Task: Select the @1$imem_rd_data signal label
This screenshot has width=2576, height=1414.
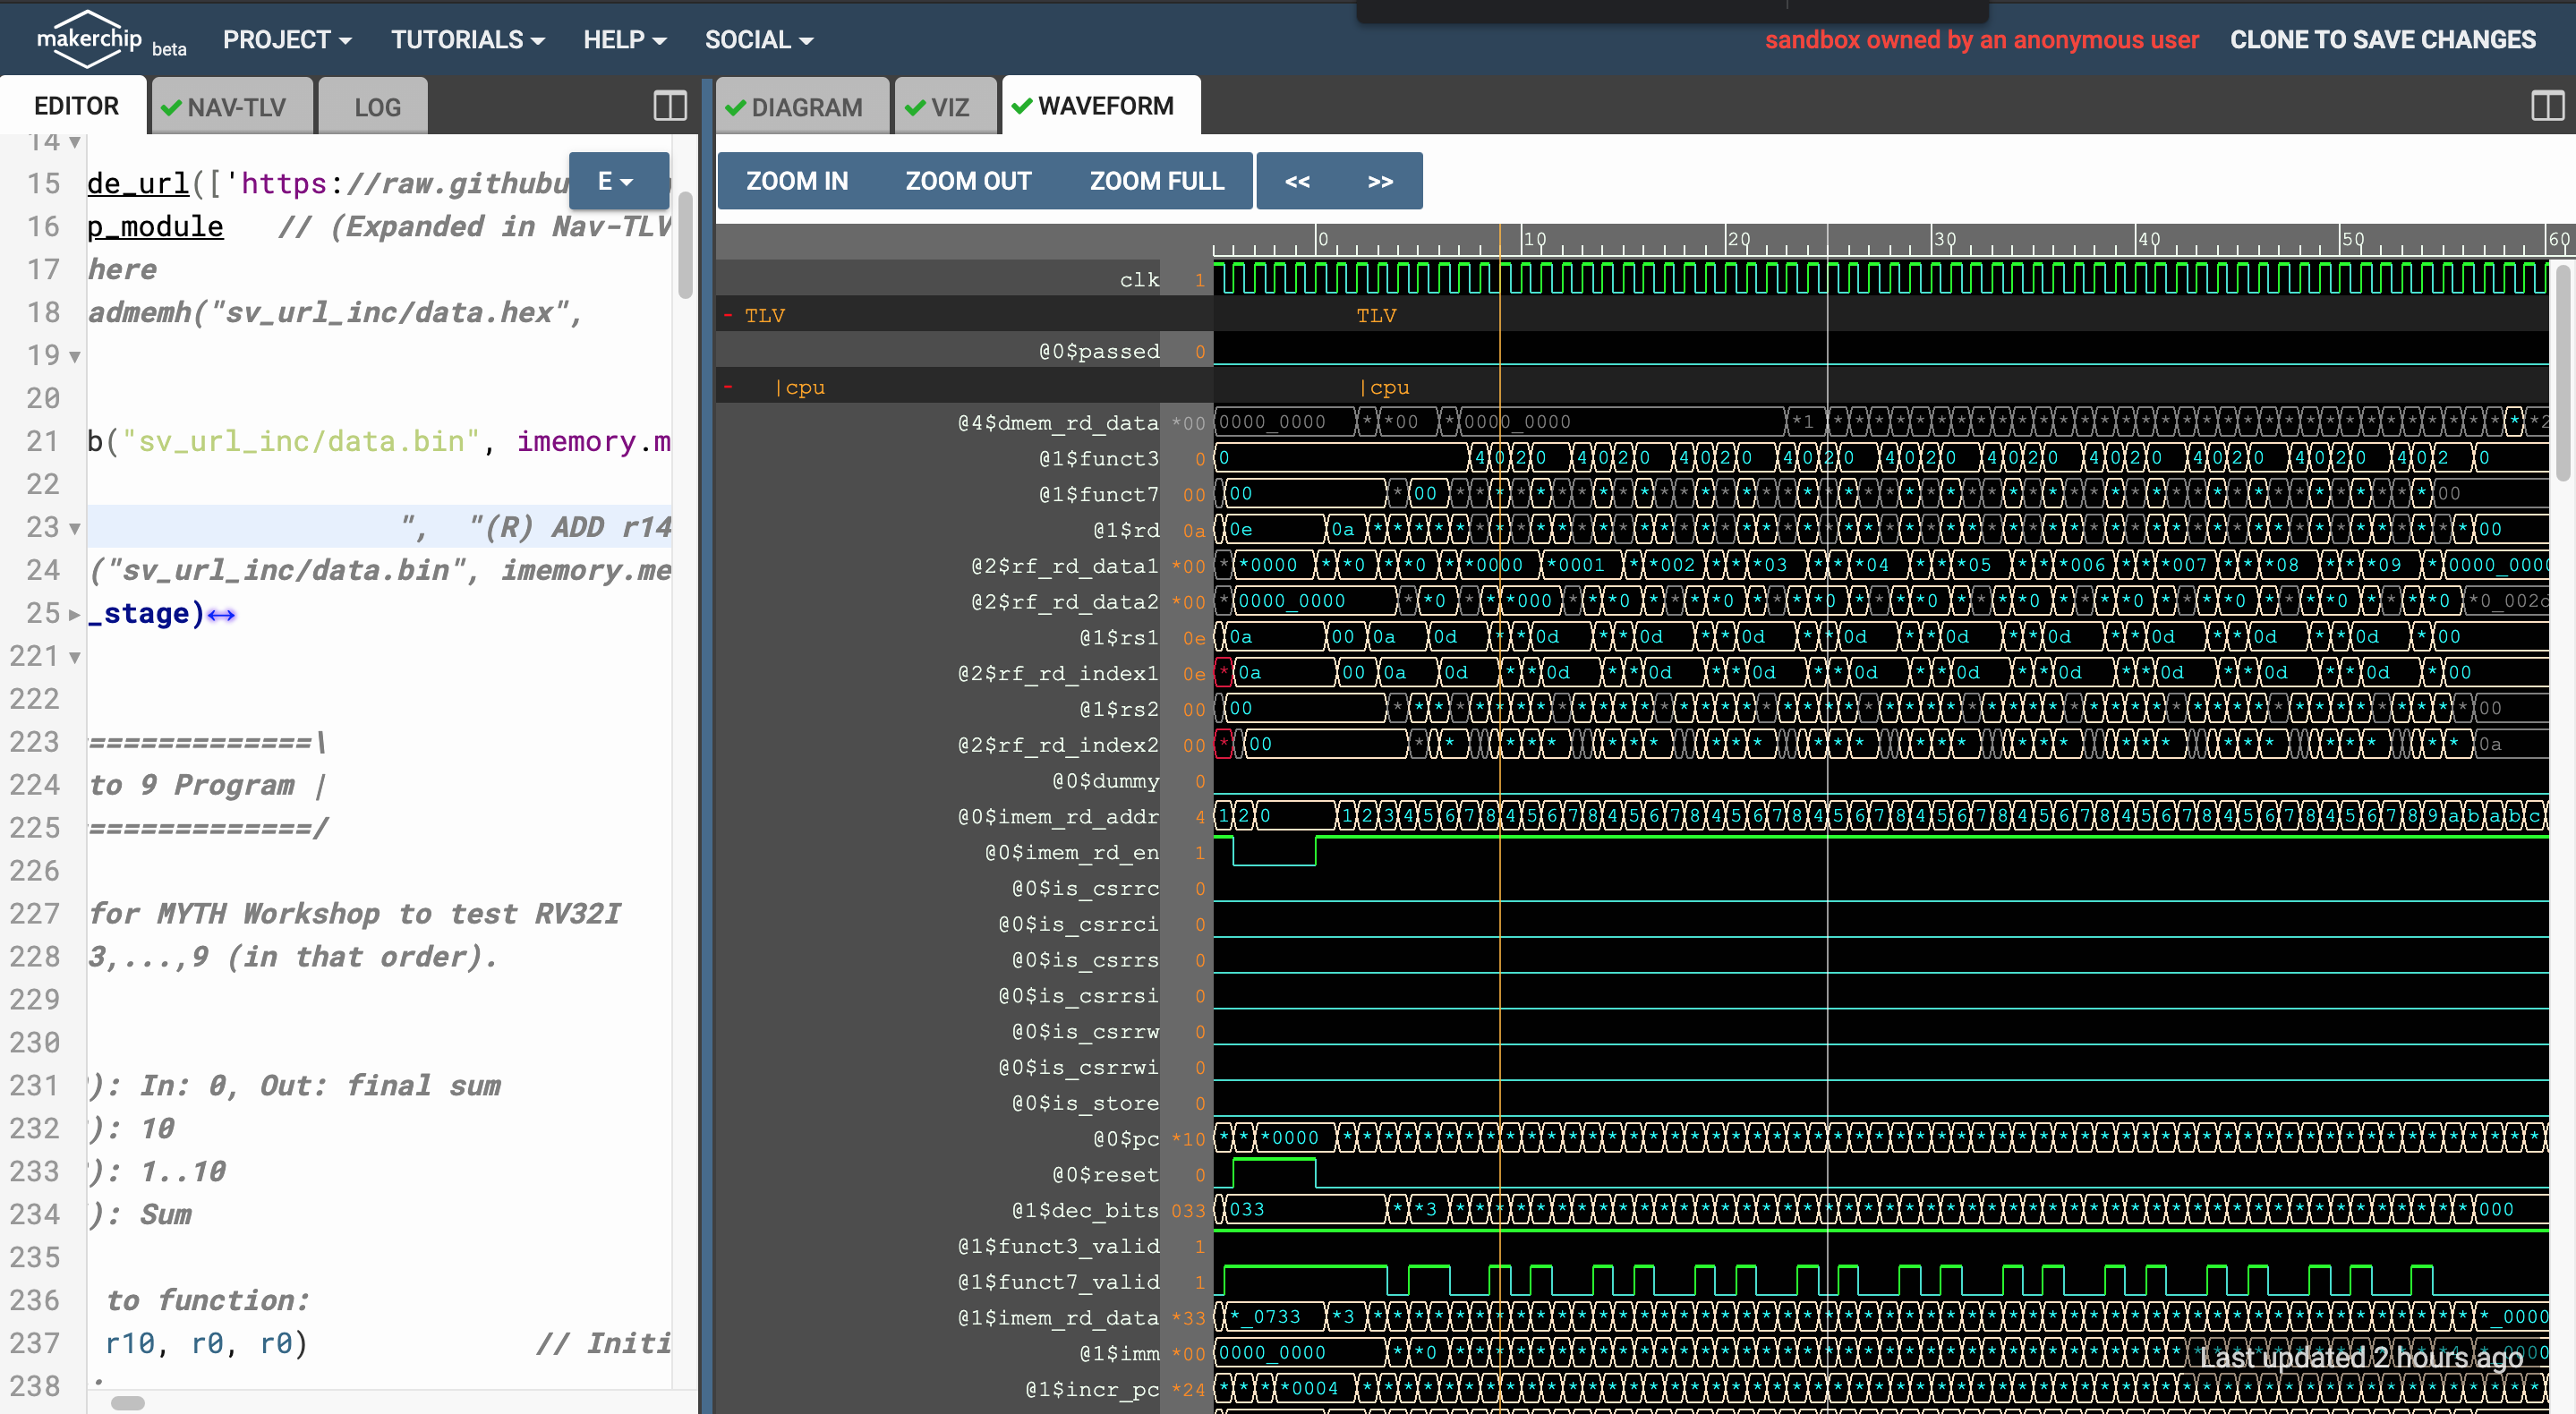Action: 1058,1318
